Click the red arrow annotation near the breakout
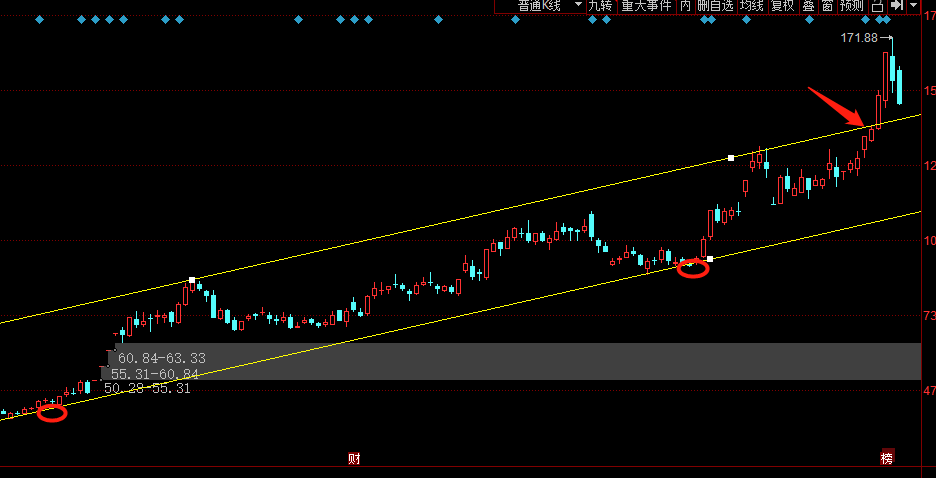936x478 pixels. (x=836, y=106)
